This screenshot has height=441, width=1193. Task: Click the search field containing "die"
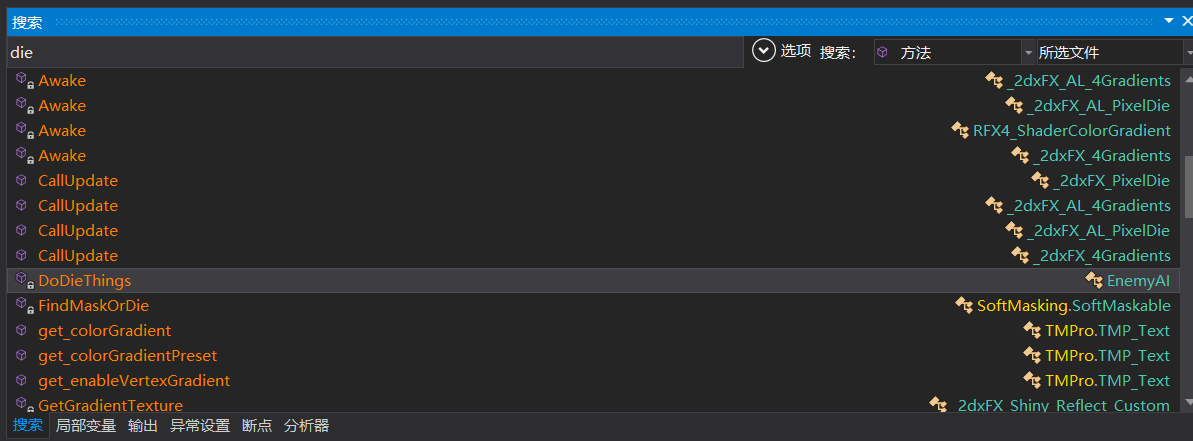[375, 52]
